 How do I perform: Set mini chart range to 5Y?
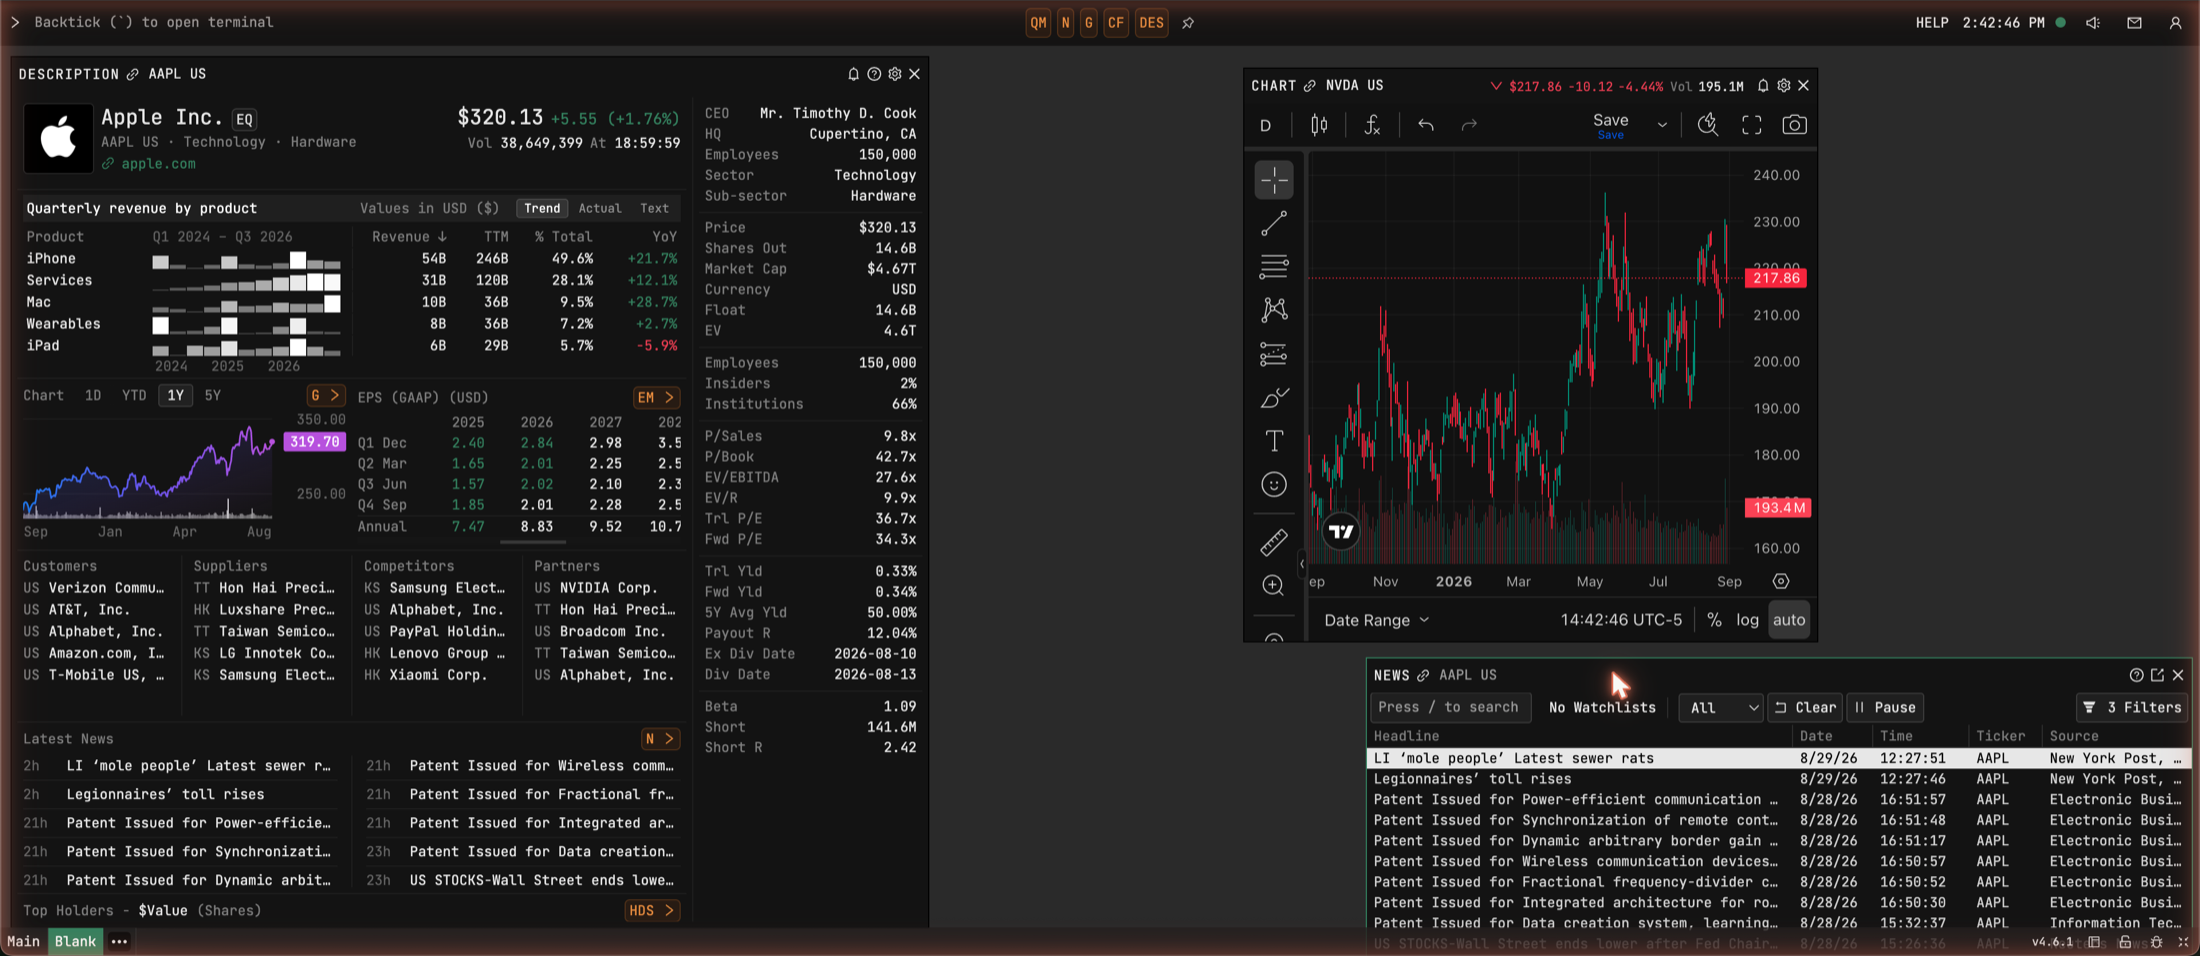pos(212,395)
